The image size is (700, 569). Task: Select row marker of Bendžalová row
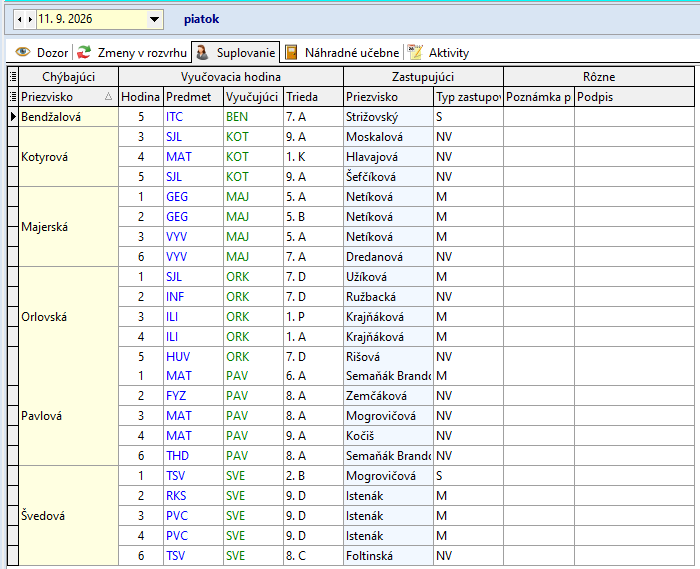pyautogui.click(x=13, y=117)
